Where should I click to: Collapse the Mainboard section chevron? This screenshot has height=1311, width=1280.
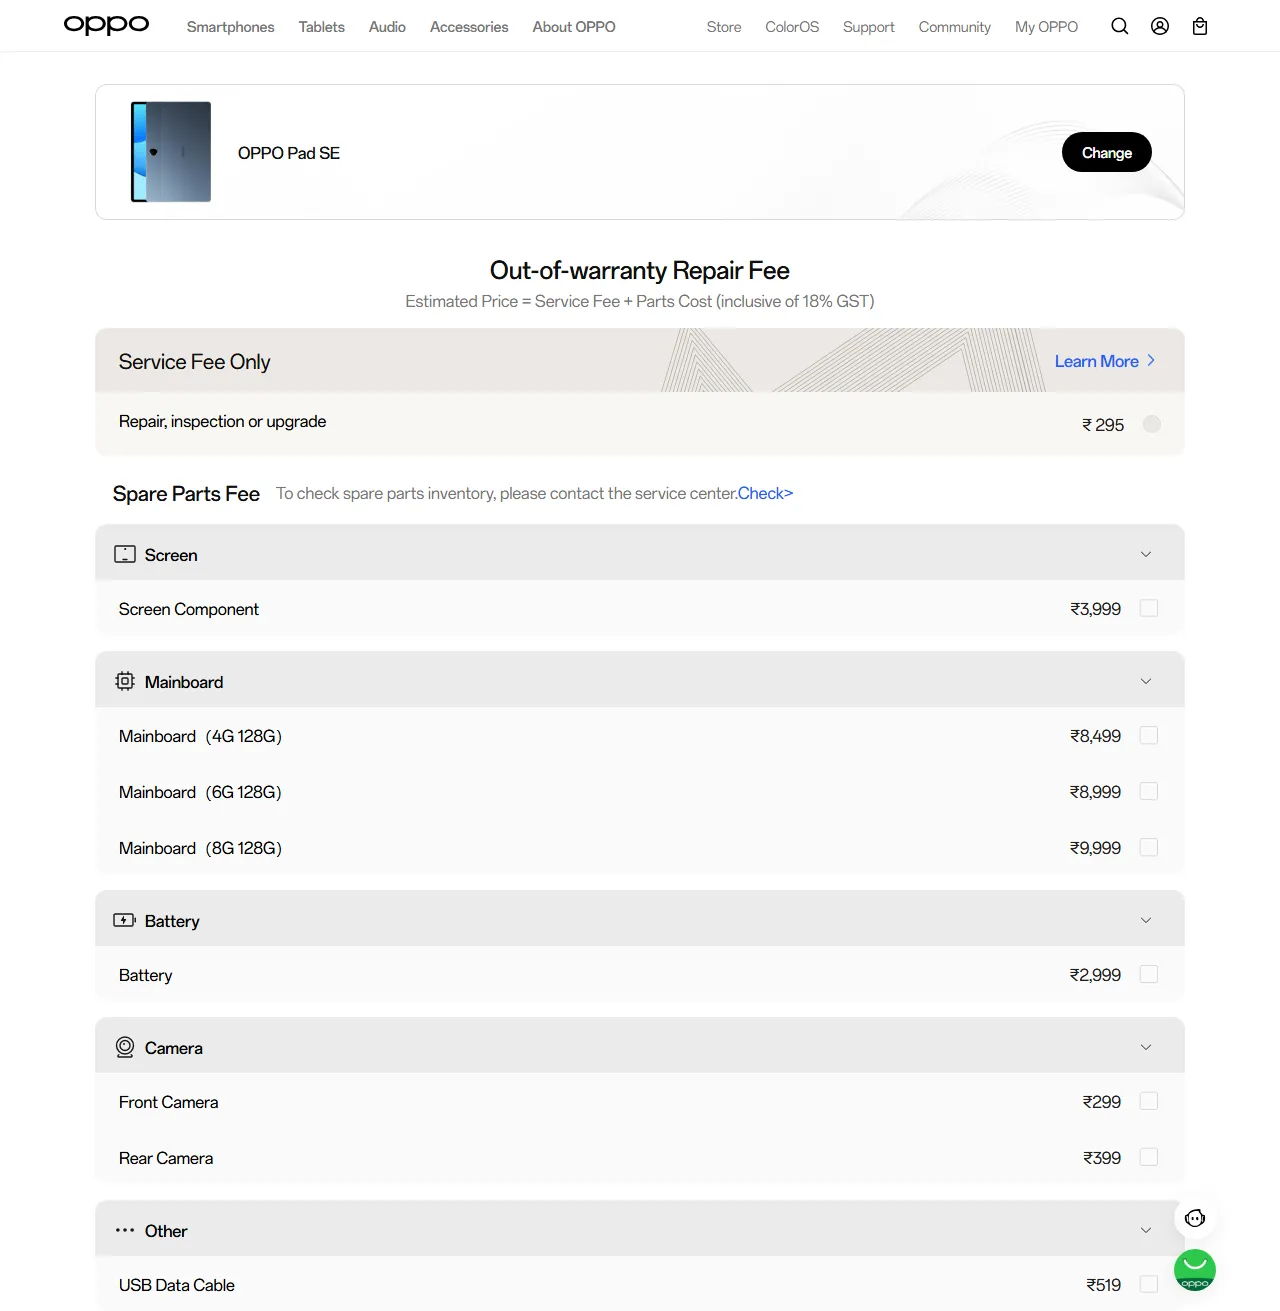tap(1146, 681)
